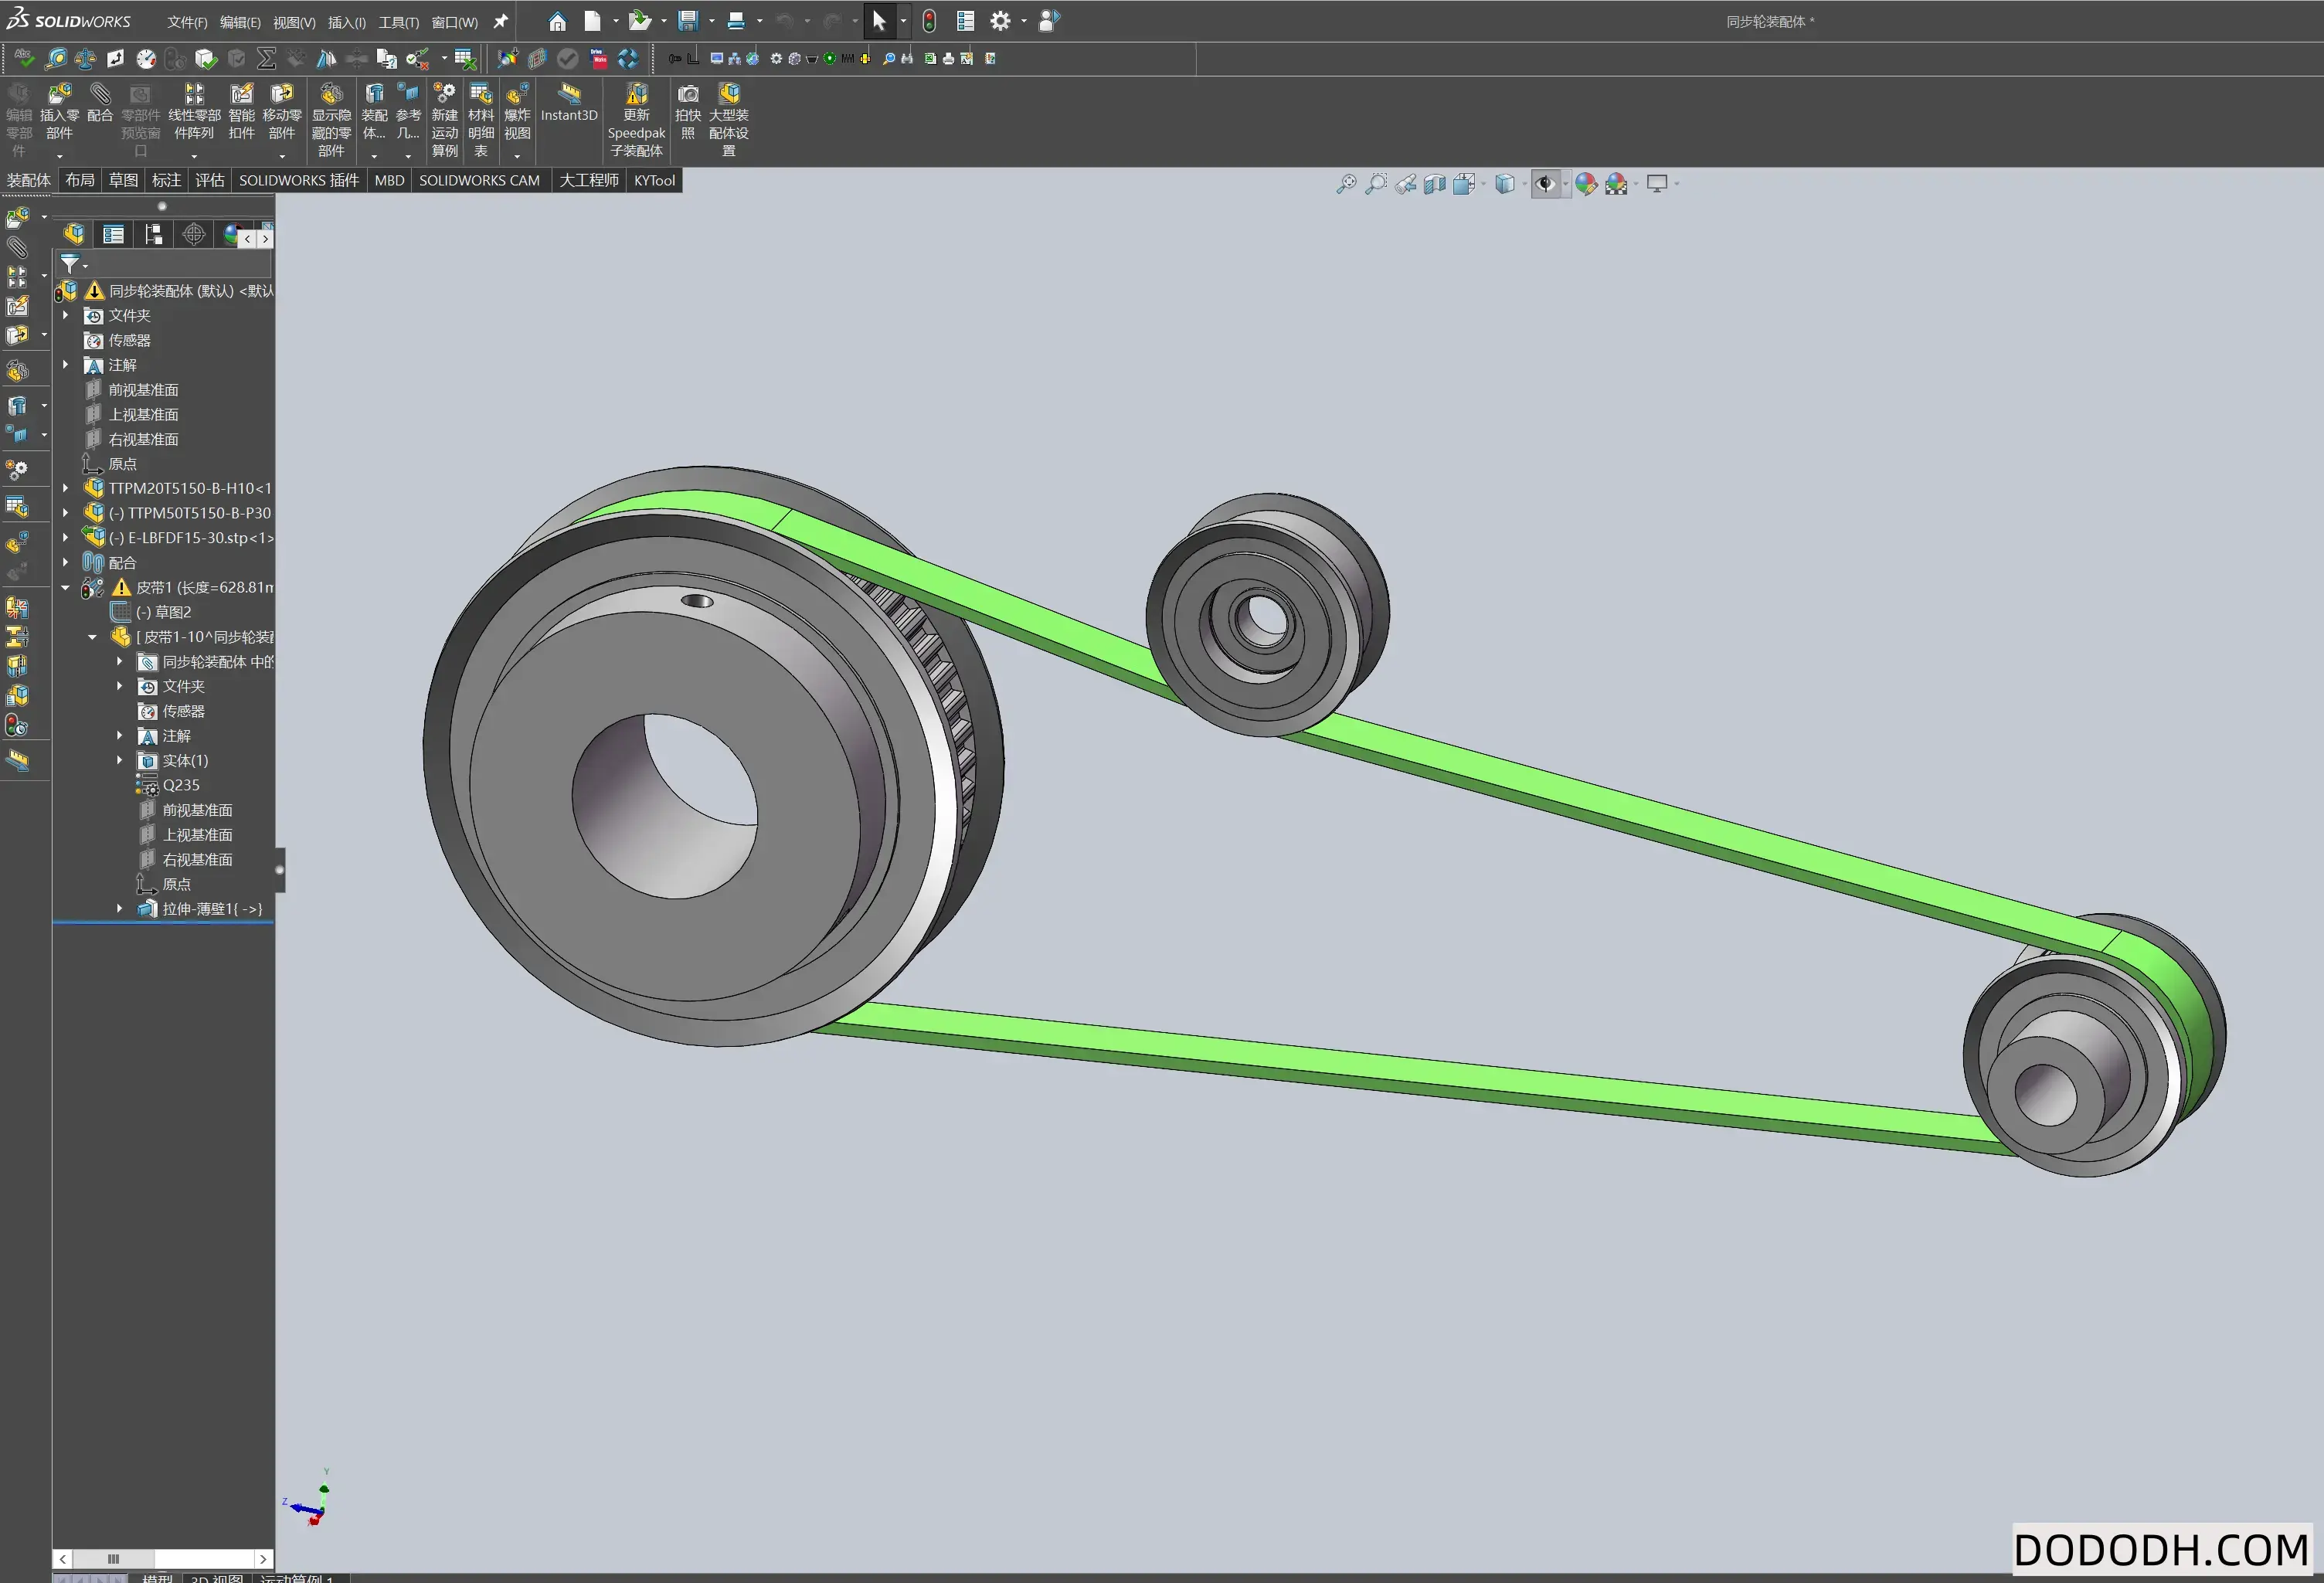Click the tree filter funnel icon

[x=69, y=264]
